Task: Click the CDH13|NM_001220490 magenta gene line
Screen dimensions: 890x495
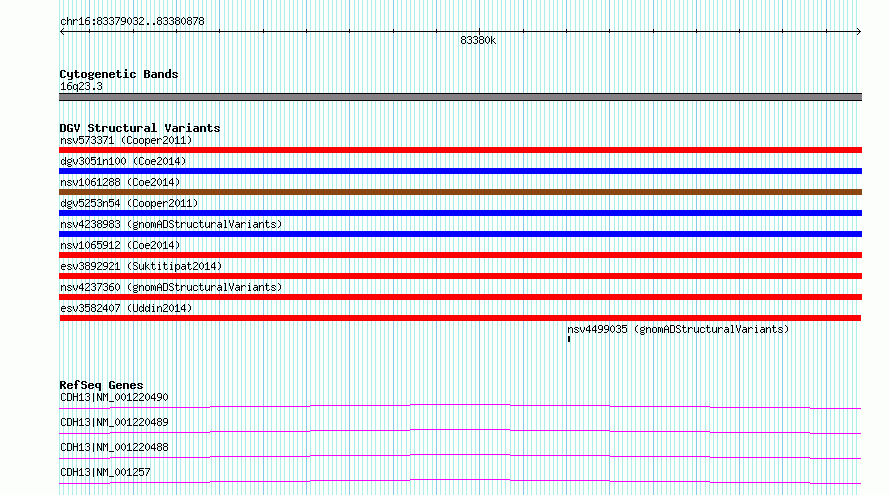Action: tap(460, 406)
